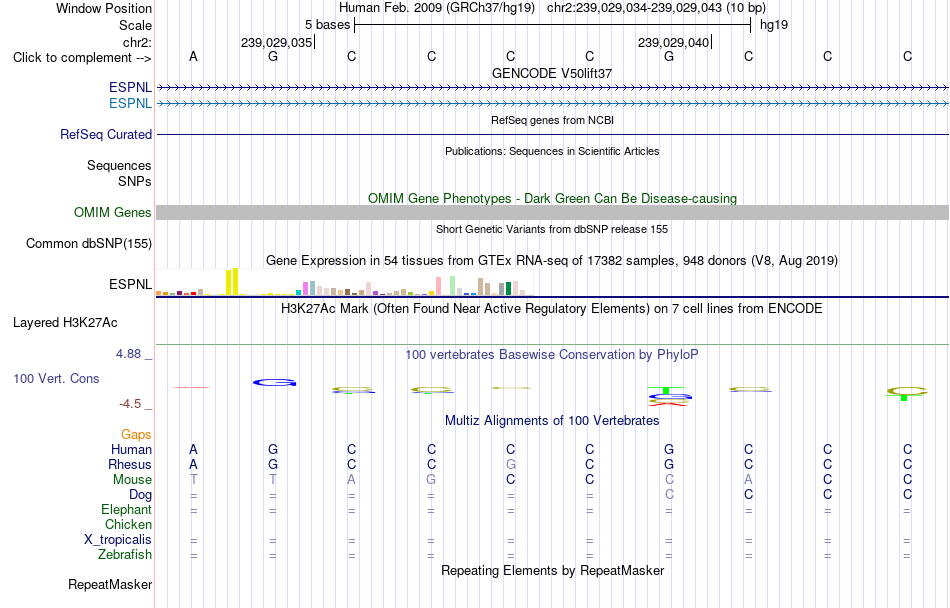Screen dimensions: 950x608
Task: Click the OMIM Genes track label
Action: click(x=113, y=213)
